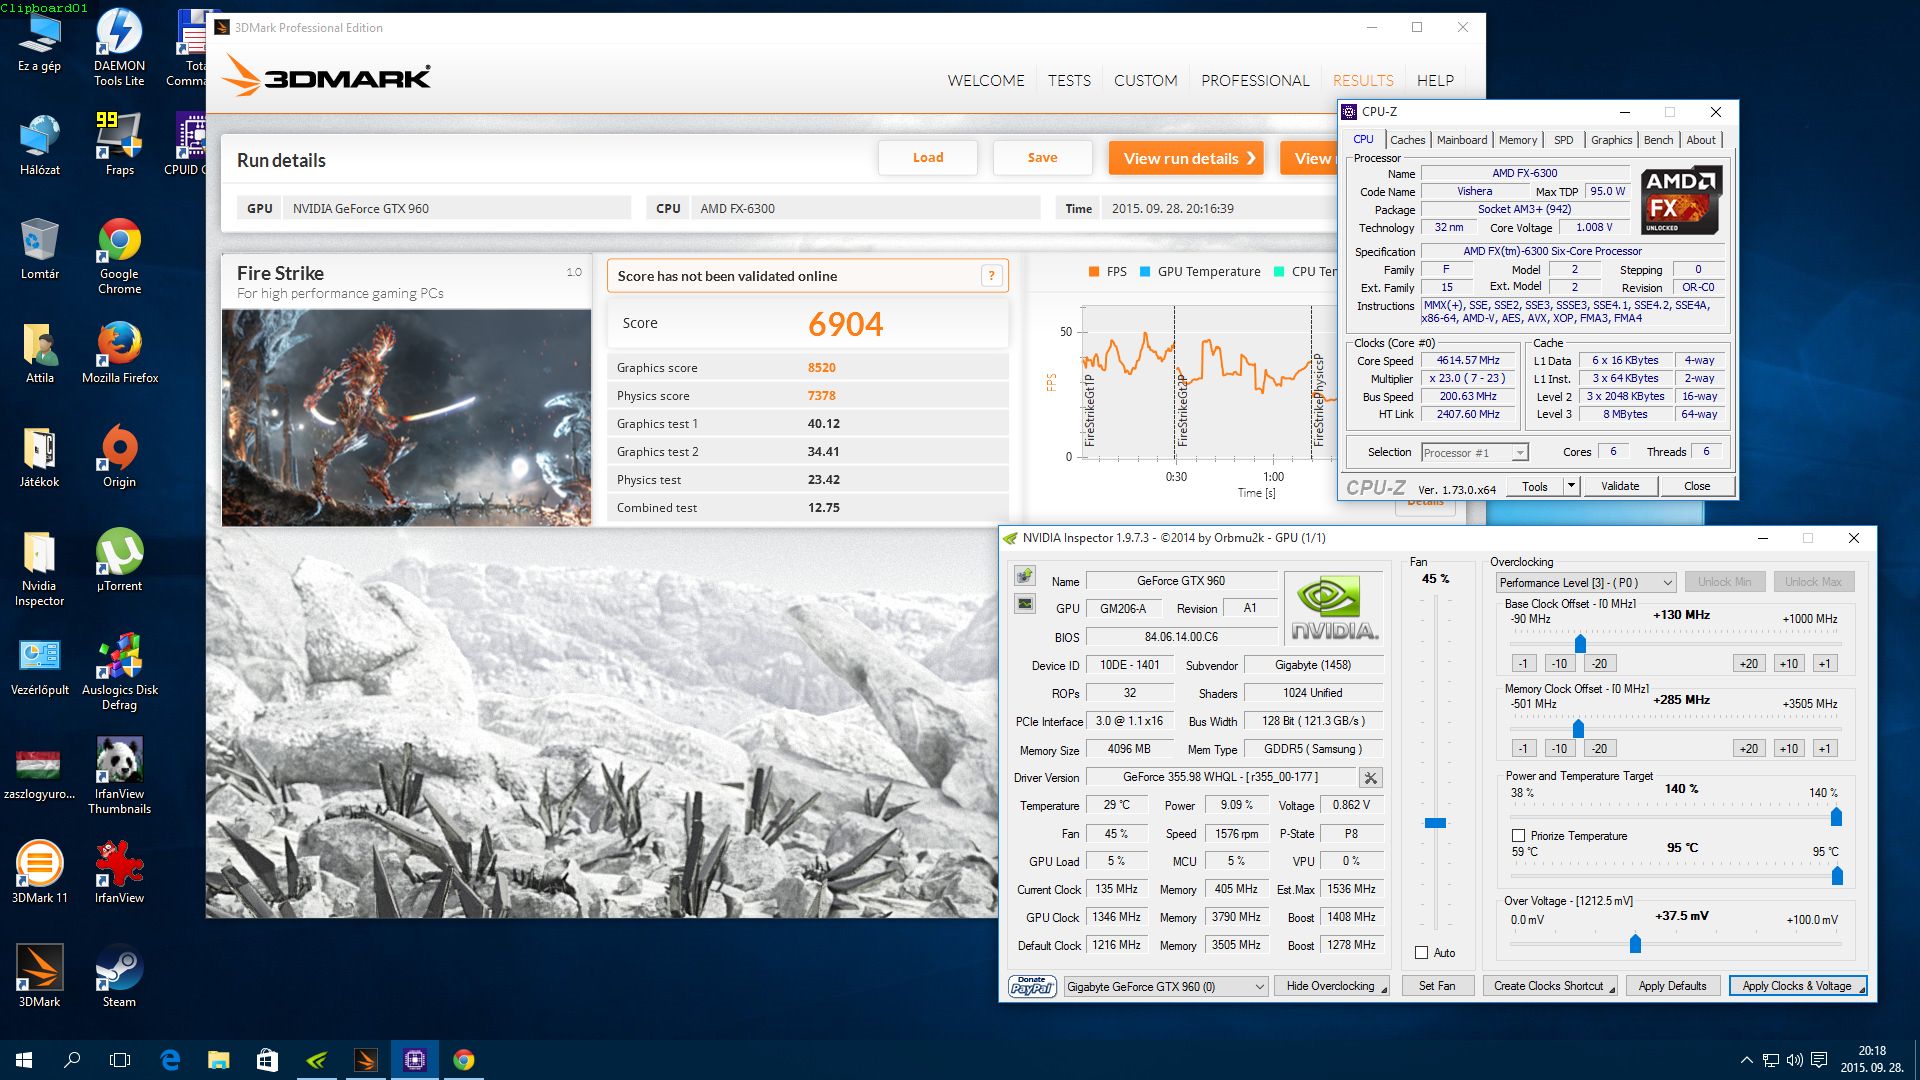Open CPU-Z Processor #1 selection dropdown
The width and height of the screenshot is (1920, 1080).
tap(1475, 453)
